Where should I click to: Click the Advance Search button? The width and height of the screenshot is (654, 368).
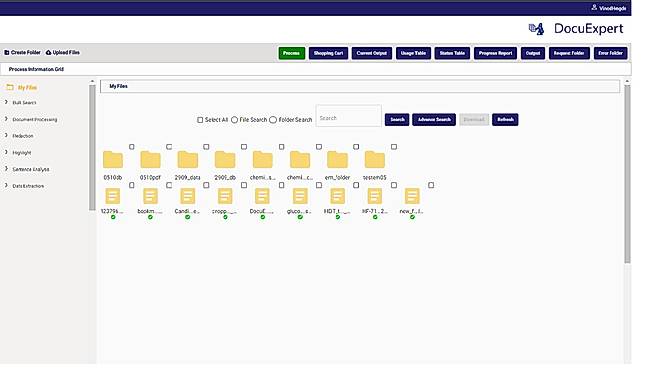434,120
